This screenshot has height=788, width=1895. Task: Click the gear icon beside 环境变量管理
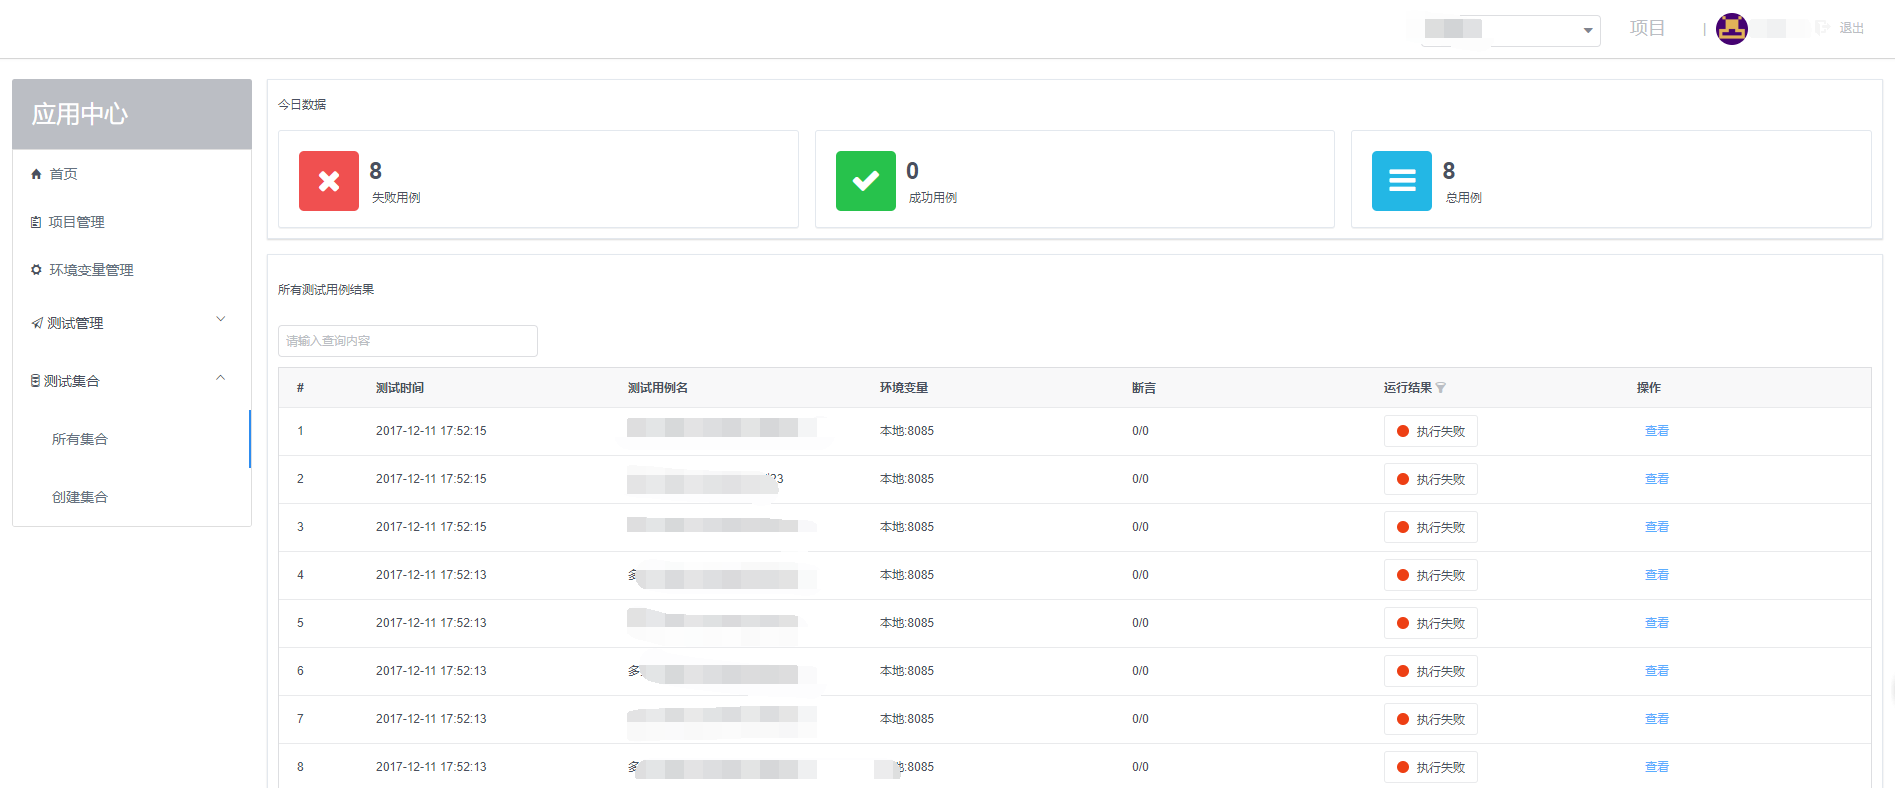[x=37, y=270]
